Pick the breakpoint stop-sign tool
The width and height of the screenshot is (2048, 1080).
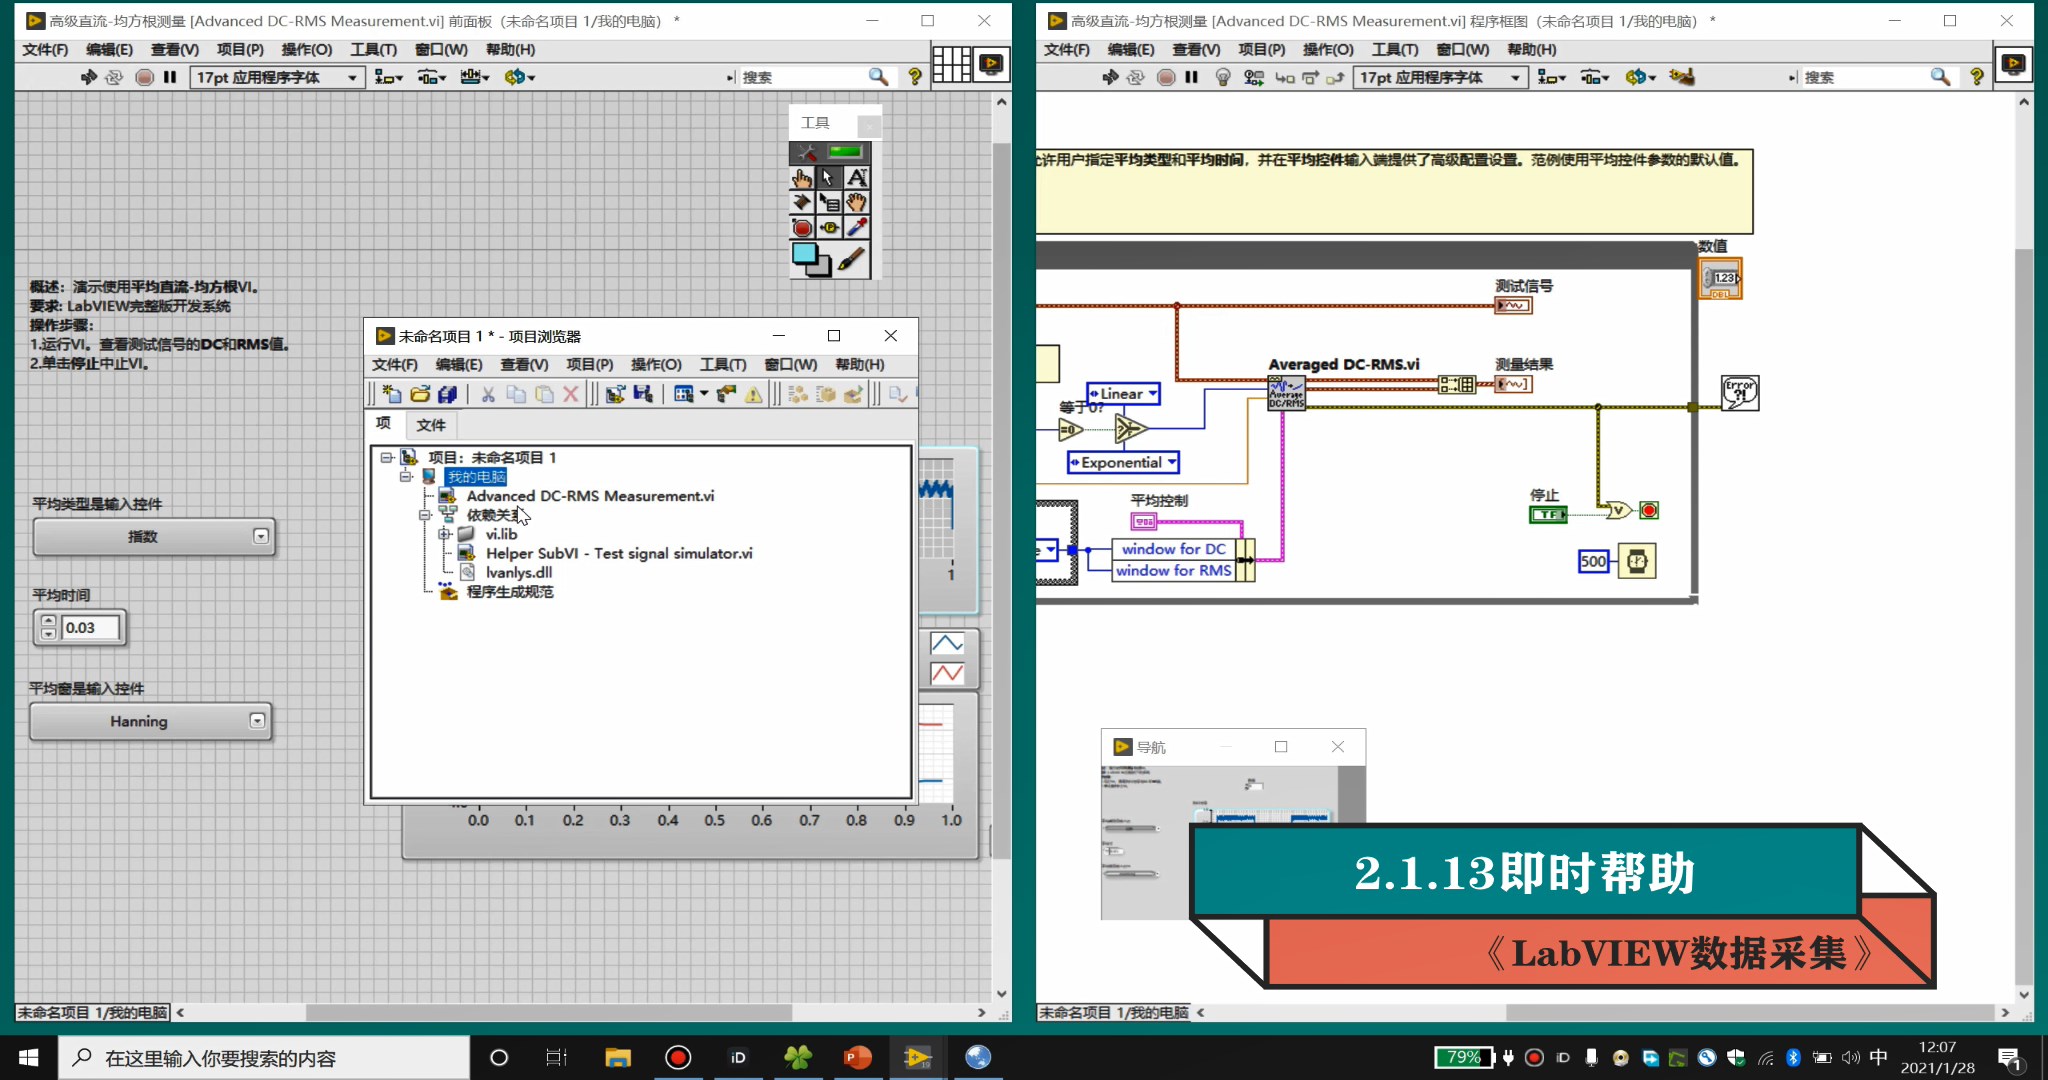point(802,228)
